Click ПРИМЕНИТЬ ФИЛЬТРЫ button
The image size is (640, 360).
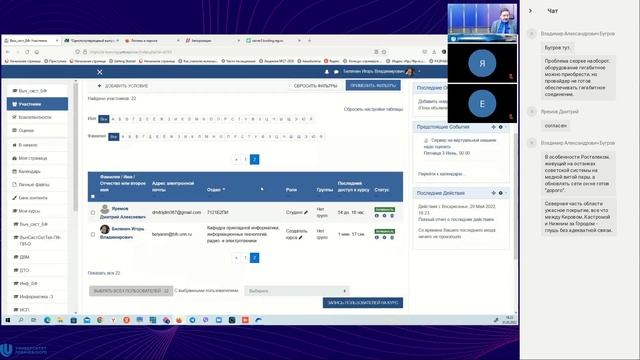(373, 86)
